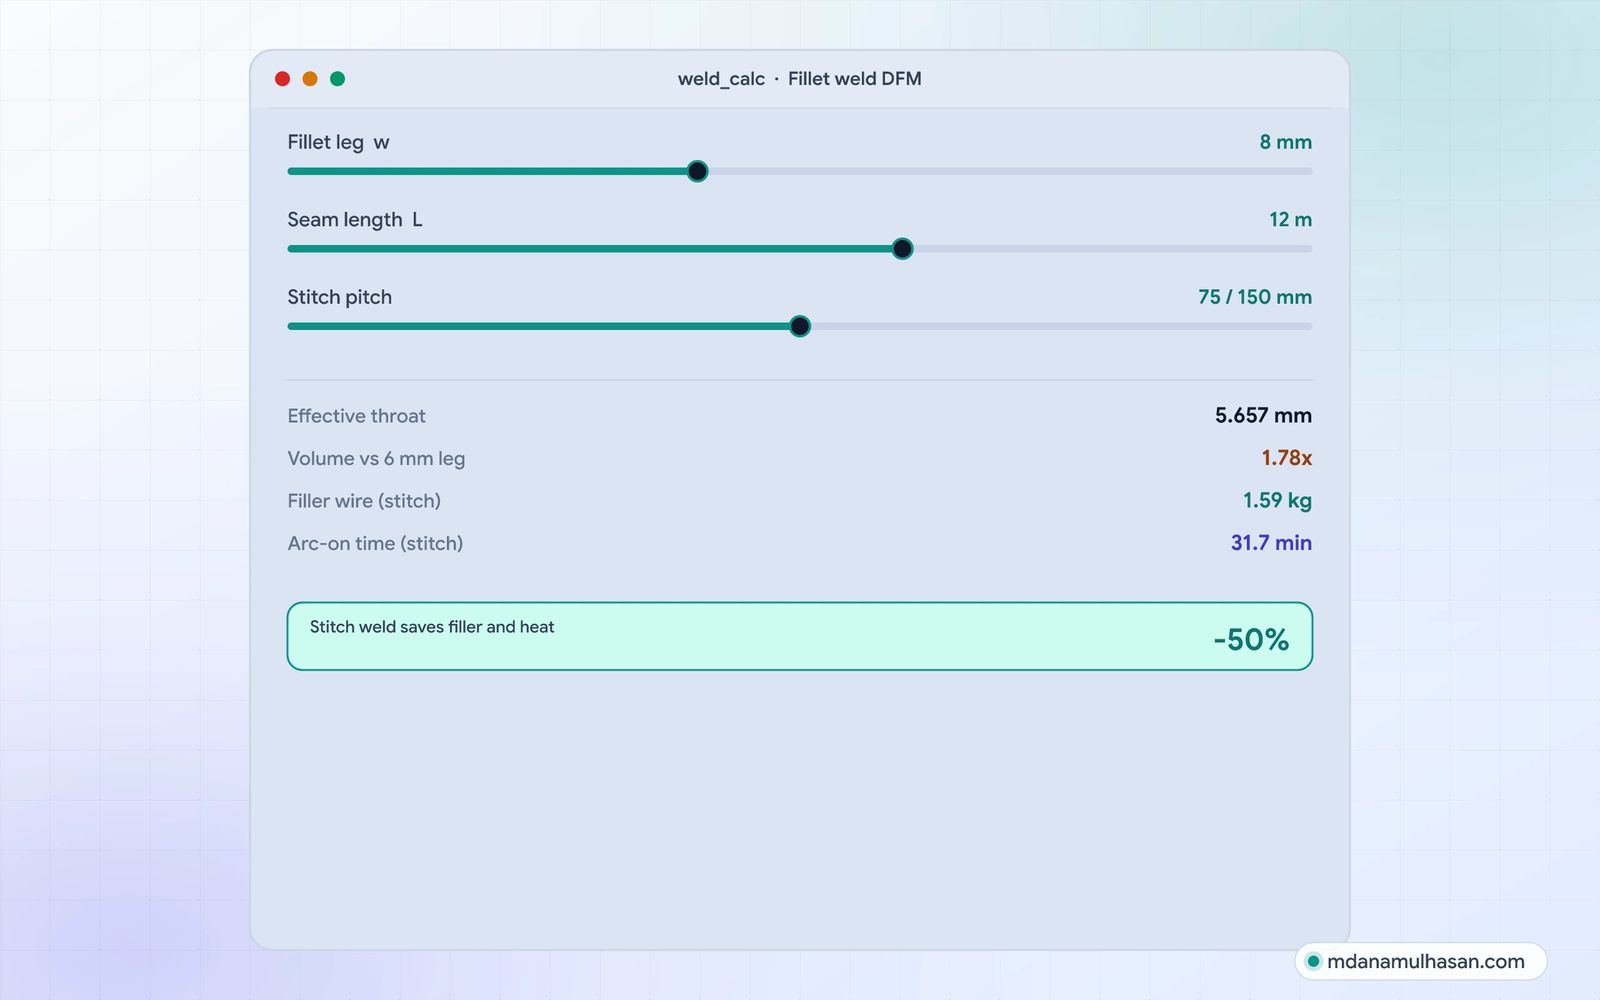Click the 'Stitch pitch' label
The height and width of the screenshot is (1000, 1600).
point(340,297)
